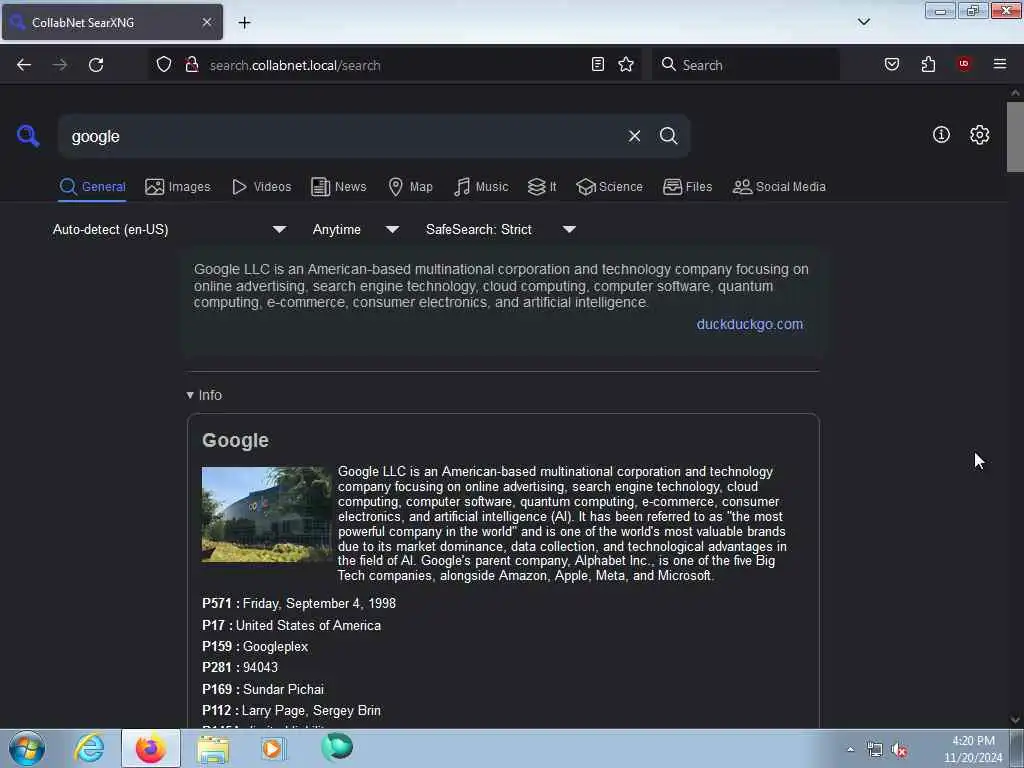The height and width of the screenshot is (768, 1024).
Task: Click the P112 Larry Page, Sergey Brin row
Action: 291,711
